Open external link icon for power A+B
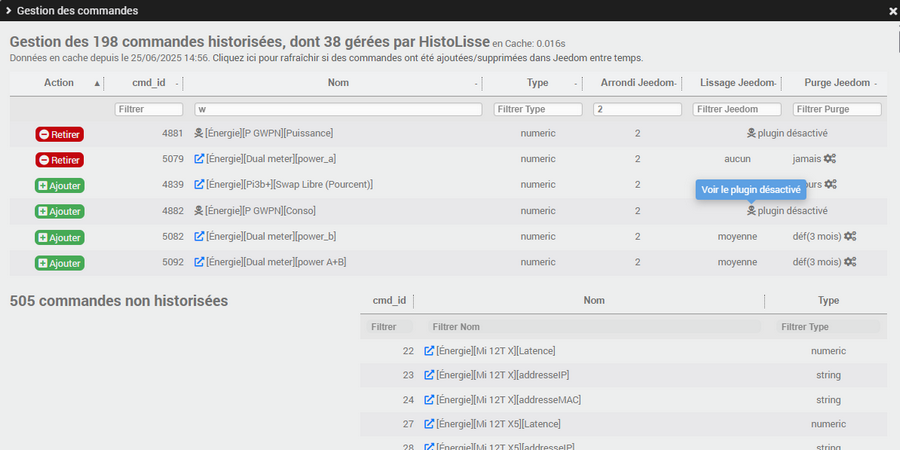The image size is (900, 450). (199, 263)
